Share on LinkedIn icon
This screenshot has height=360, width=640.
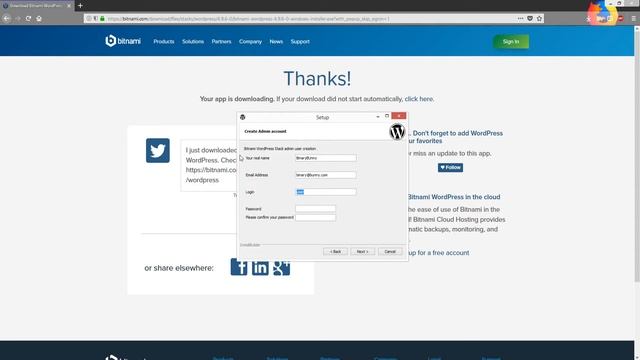click(260, 268)
